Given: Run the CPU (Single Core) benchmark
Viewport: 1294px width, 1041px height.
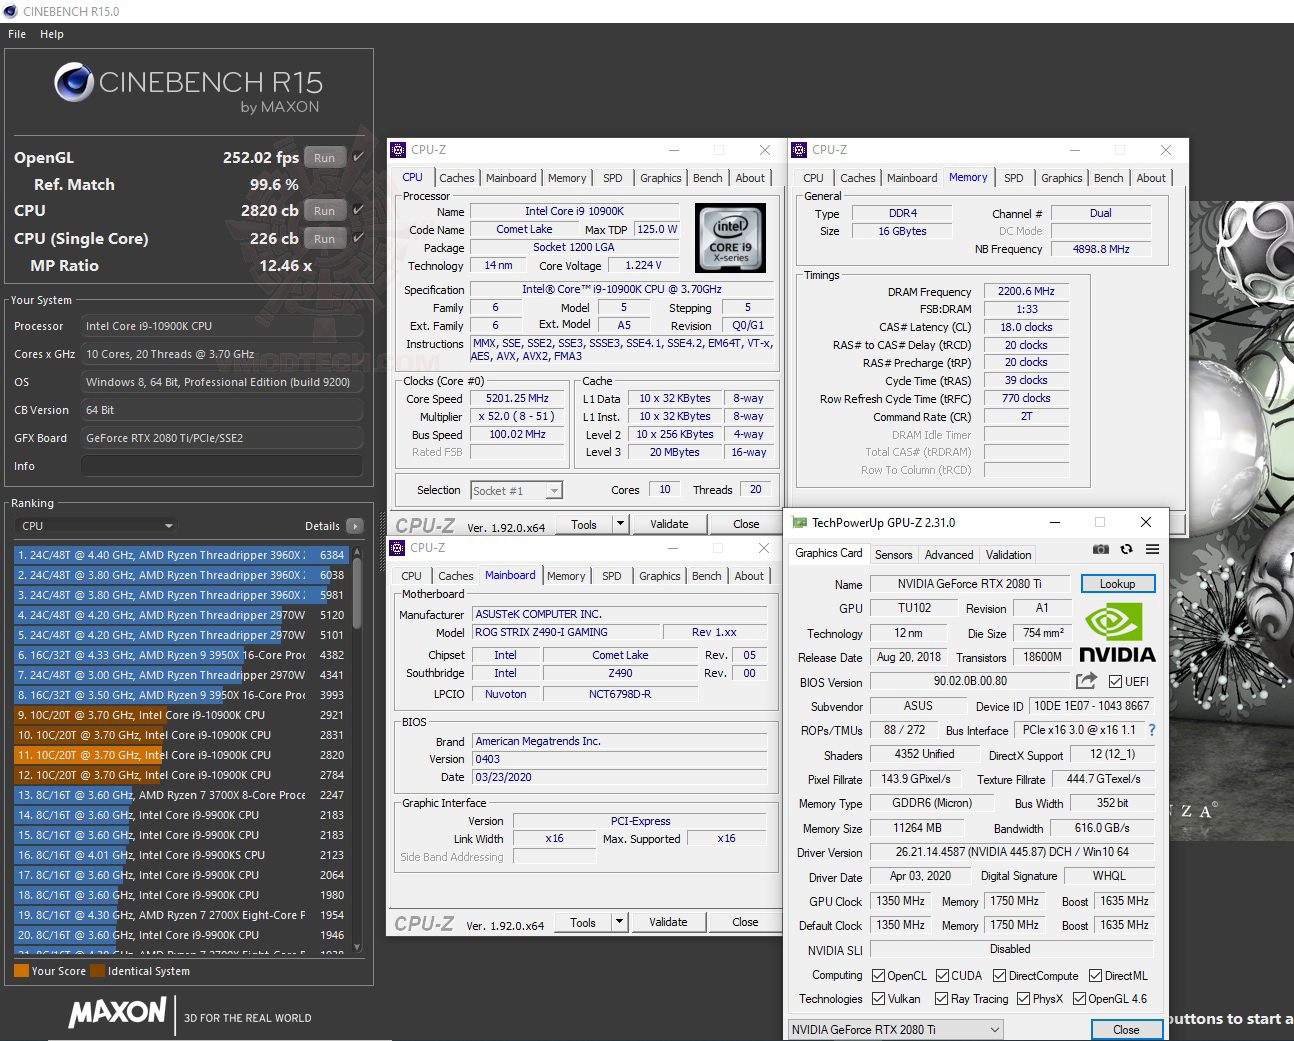Looking at the screenshot, I should 324,238.
